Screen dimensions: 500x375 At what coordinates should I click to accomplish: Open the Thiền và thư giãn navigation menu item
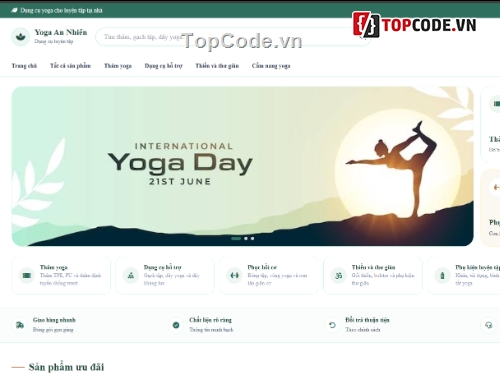(x=217, y=66)
